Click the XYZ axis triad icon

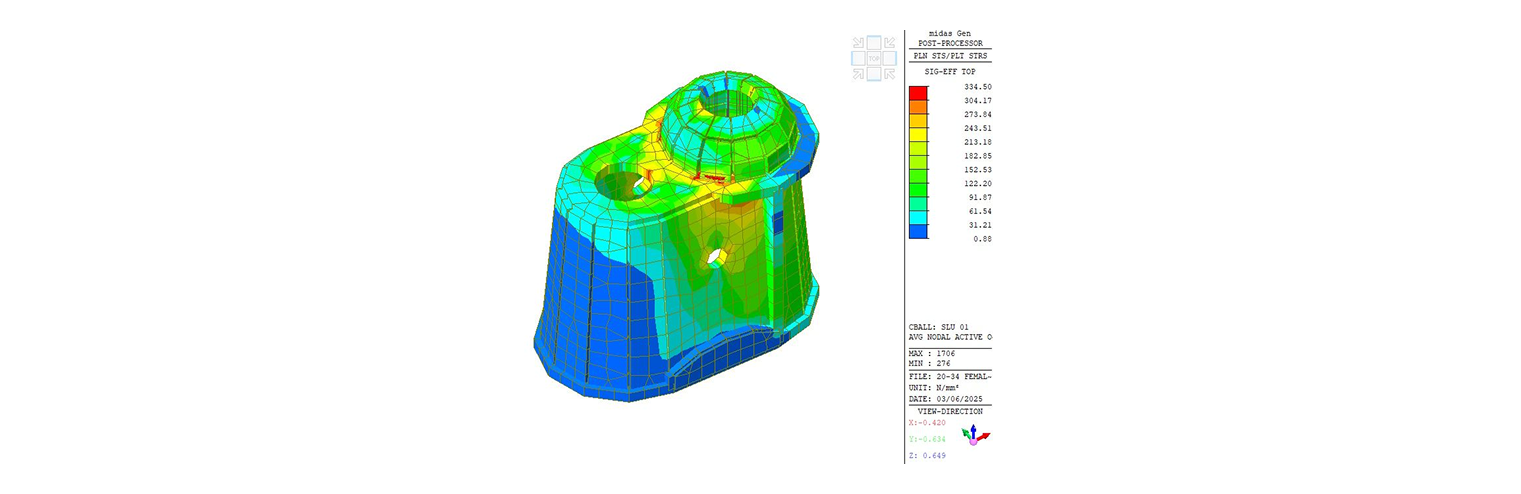point(974,435)
